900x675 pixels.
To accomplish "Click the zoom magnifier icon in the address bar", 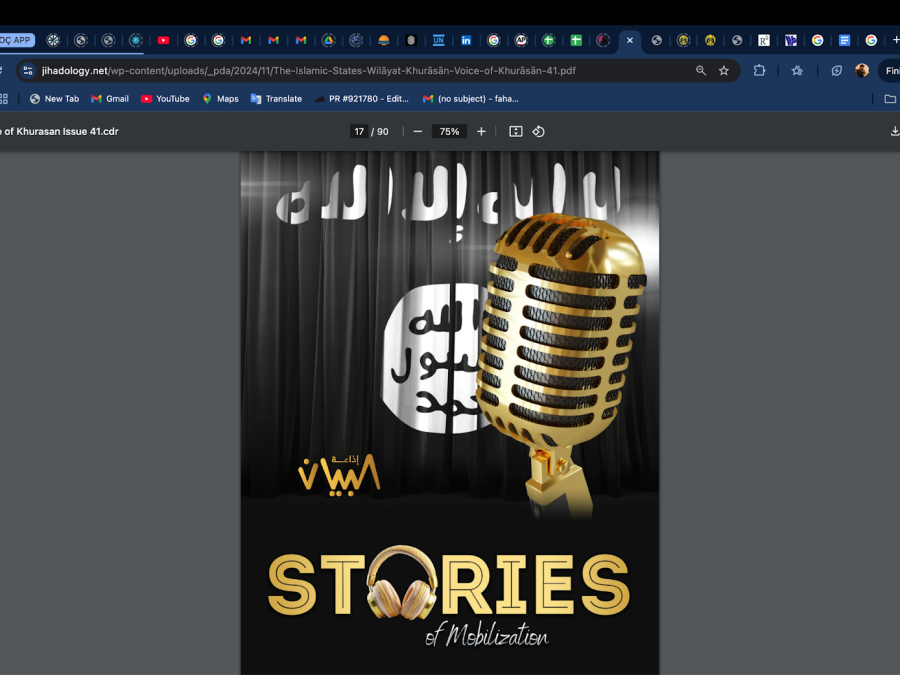I will [701, 71].
